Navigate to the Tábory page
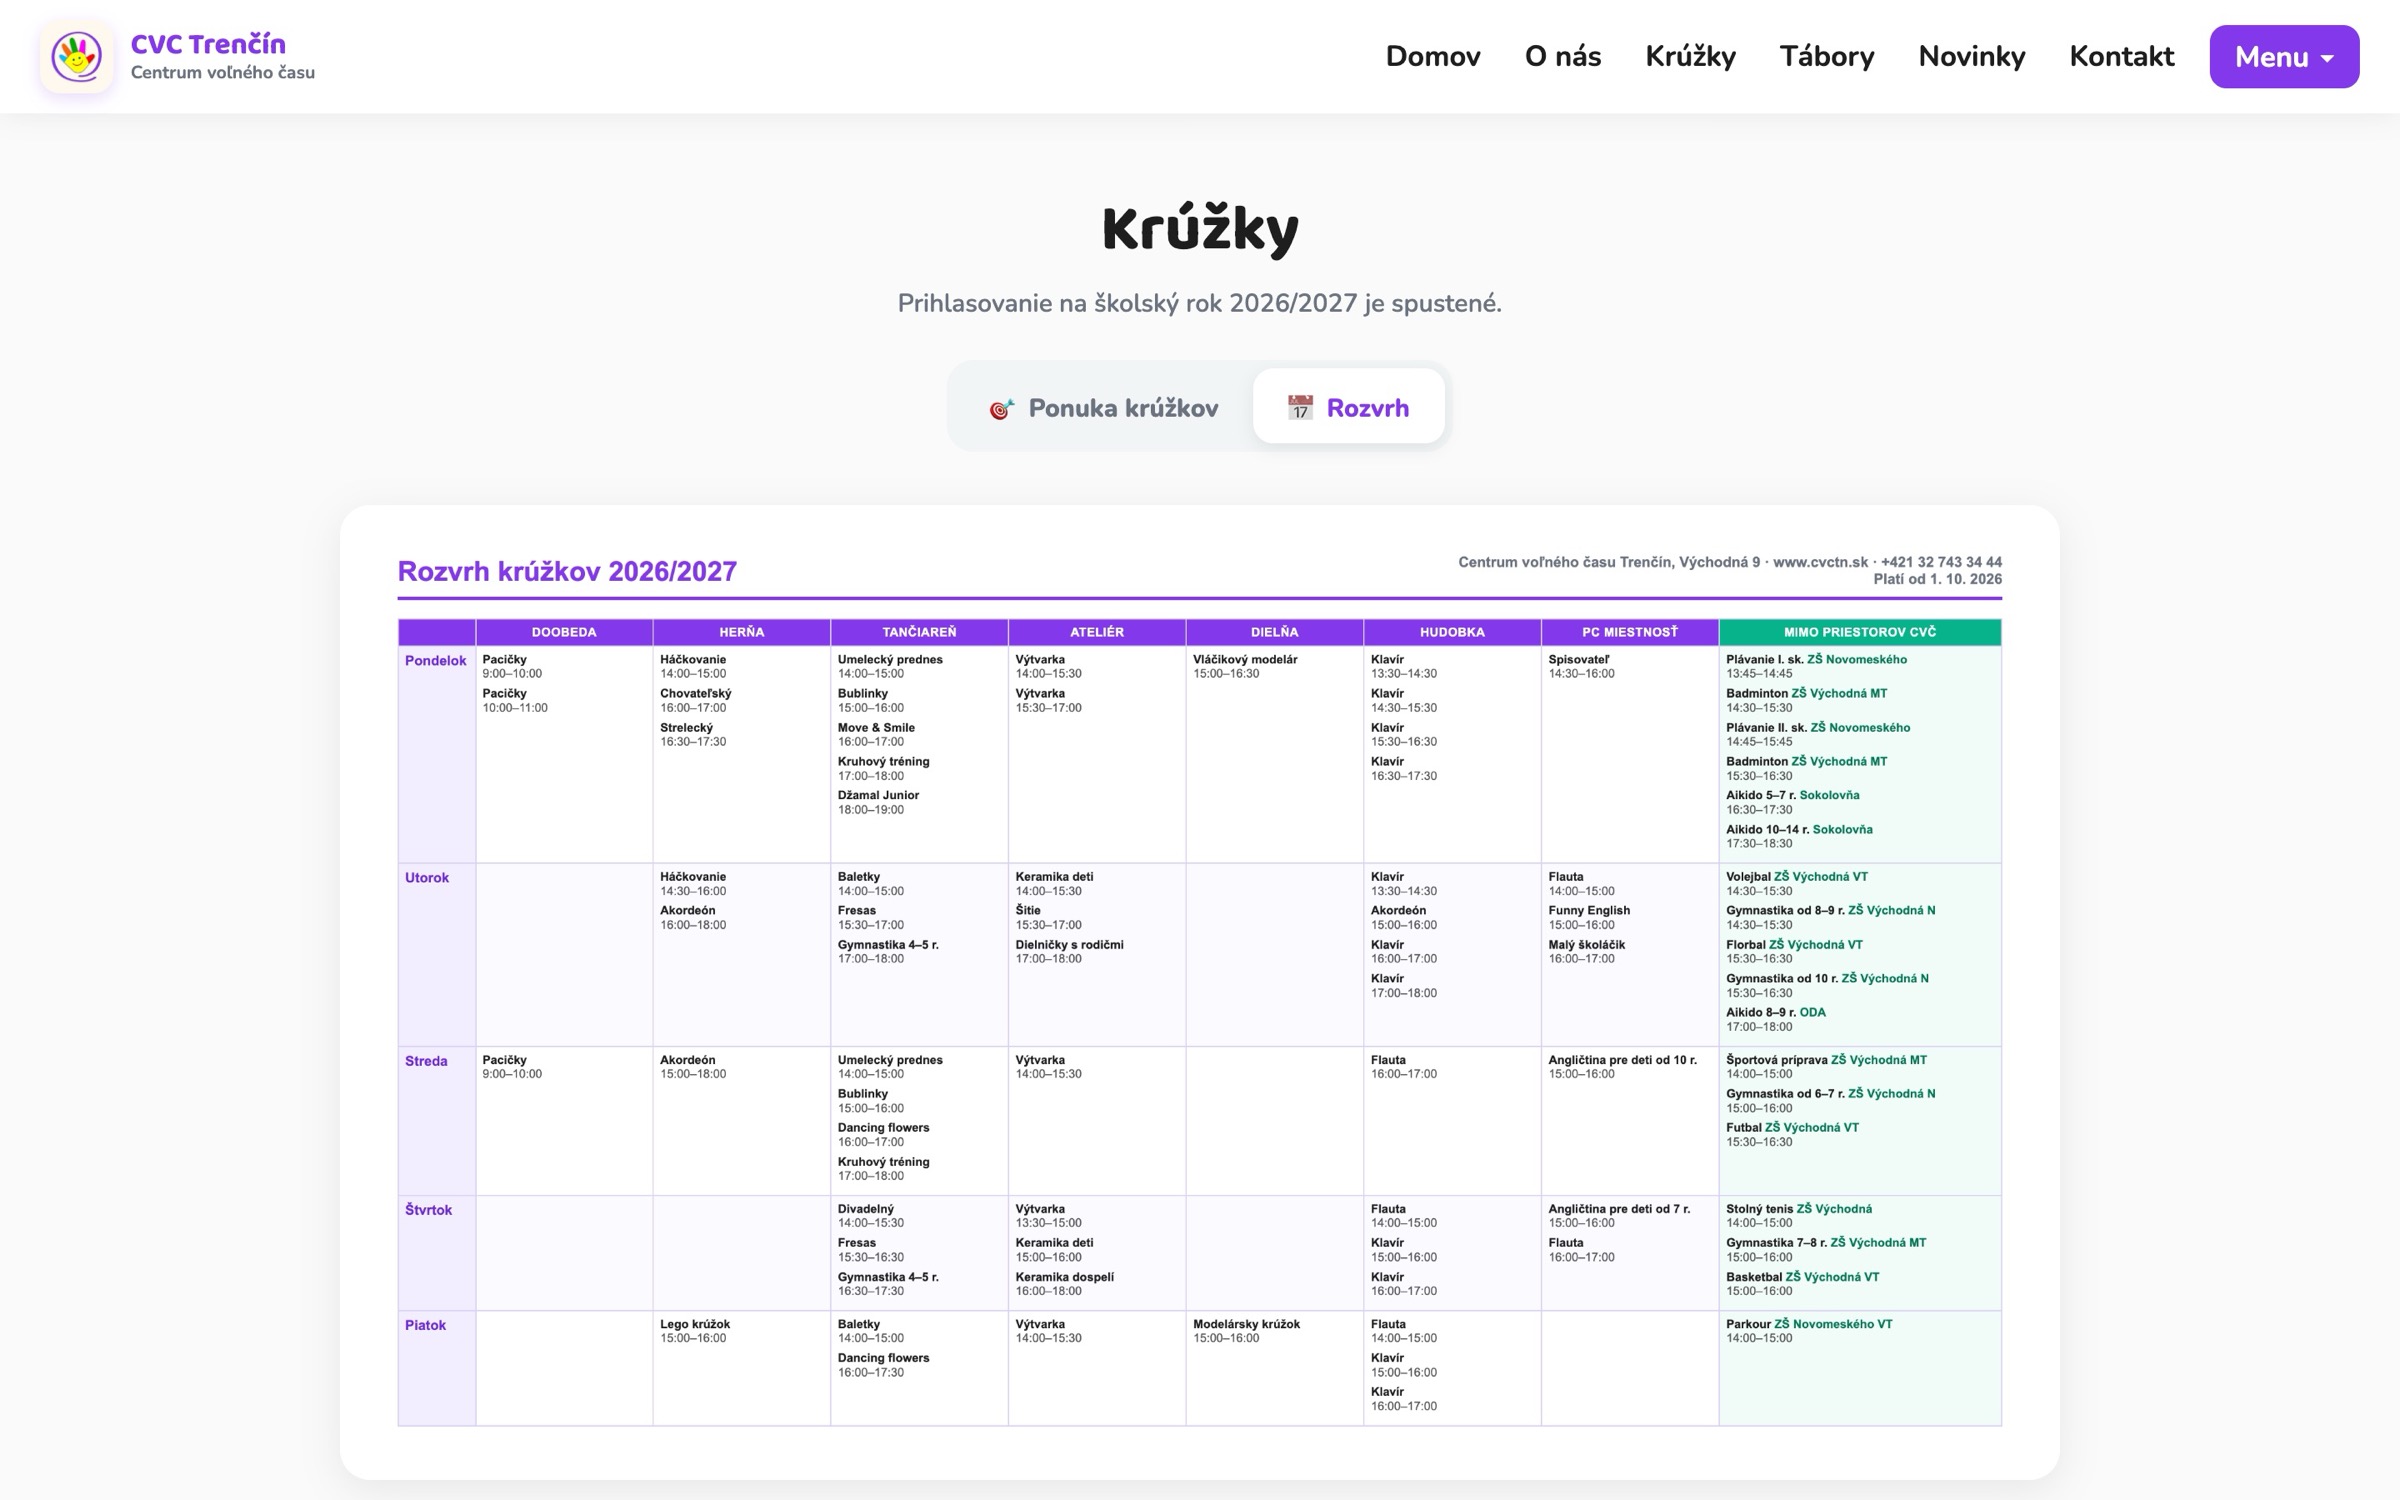Image resolution: width=2400 pixels, height=1500 pixels. pyautogui.click(x=1827, y=56)
